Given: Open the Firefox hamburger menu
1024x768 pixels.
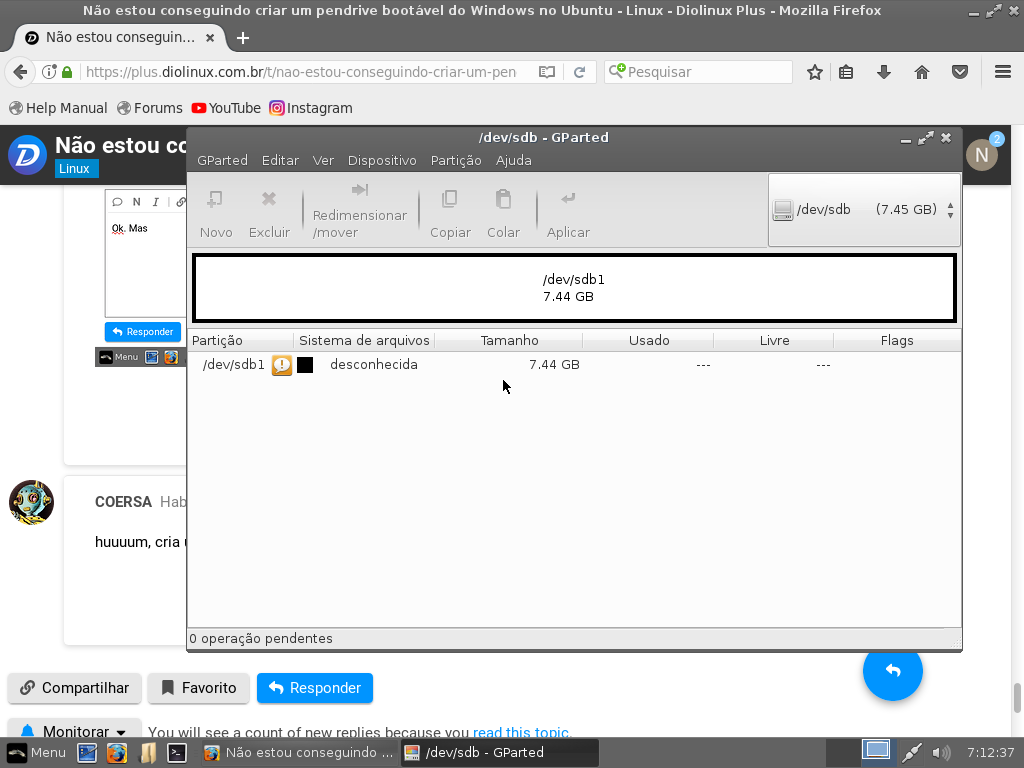Looking at the screenshot, I should click(x=1003, y=72).
